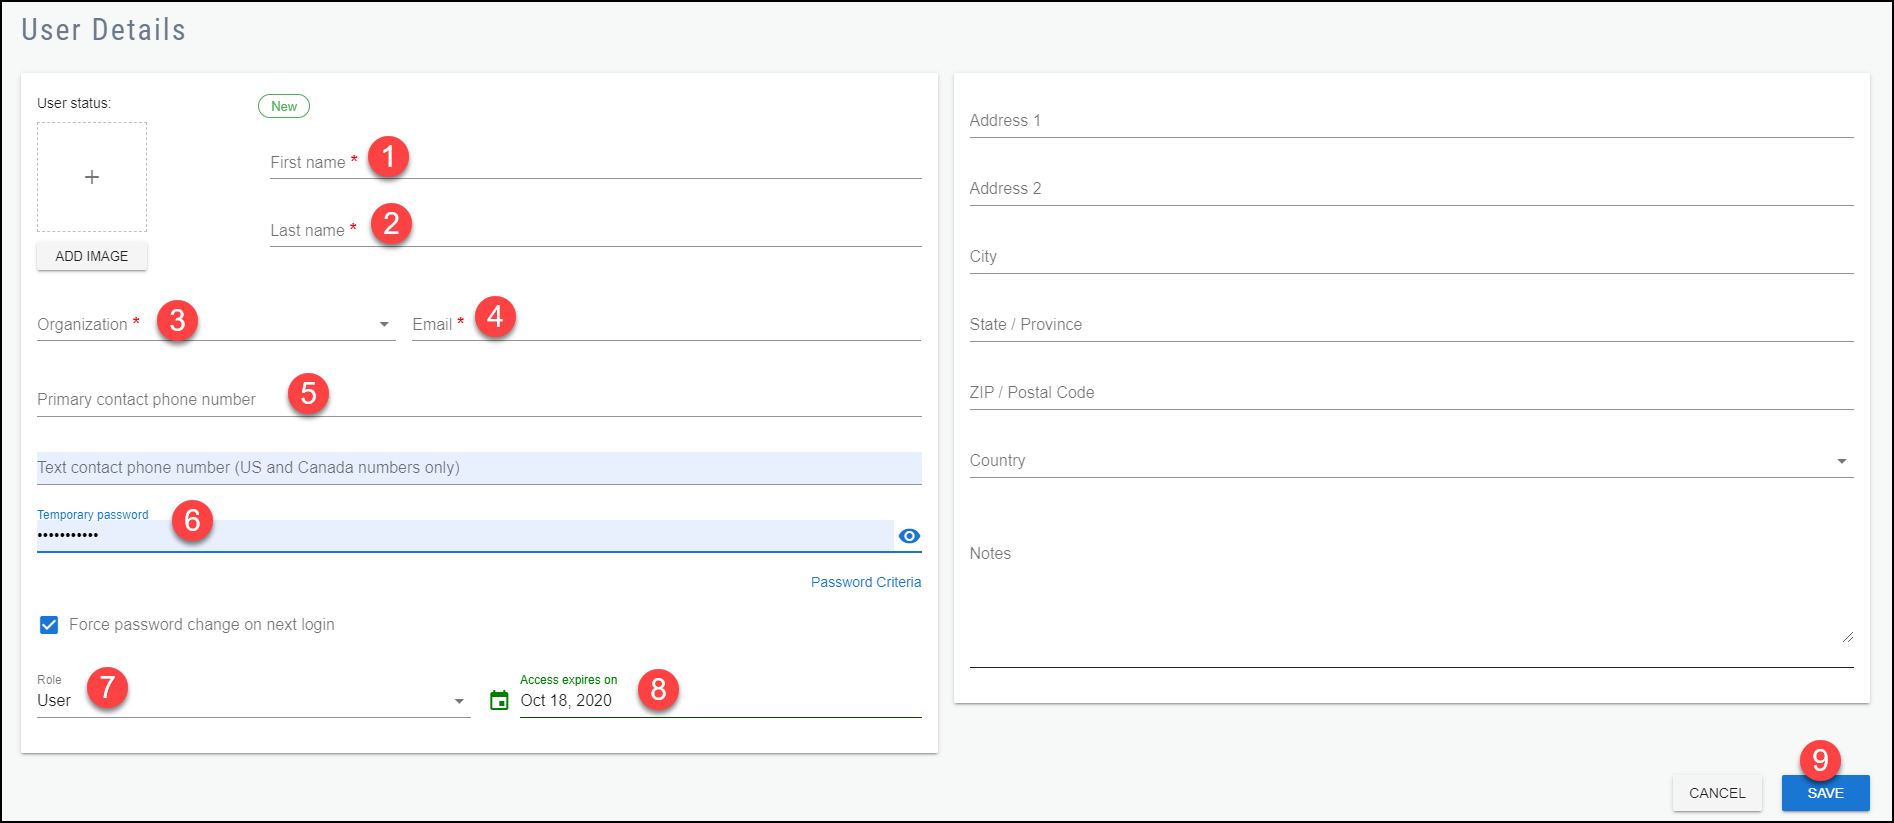Click the City field
Screen dimensions: 1894x823
point(1411,256)
